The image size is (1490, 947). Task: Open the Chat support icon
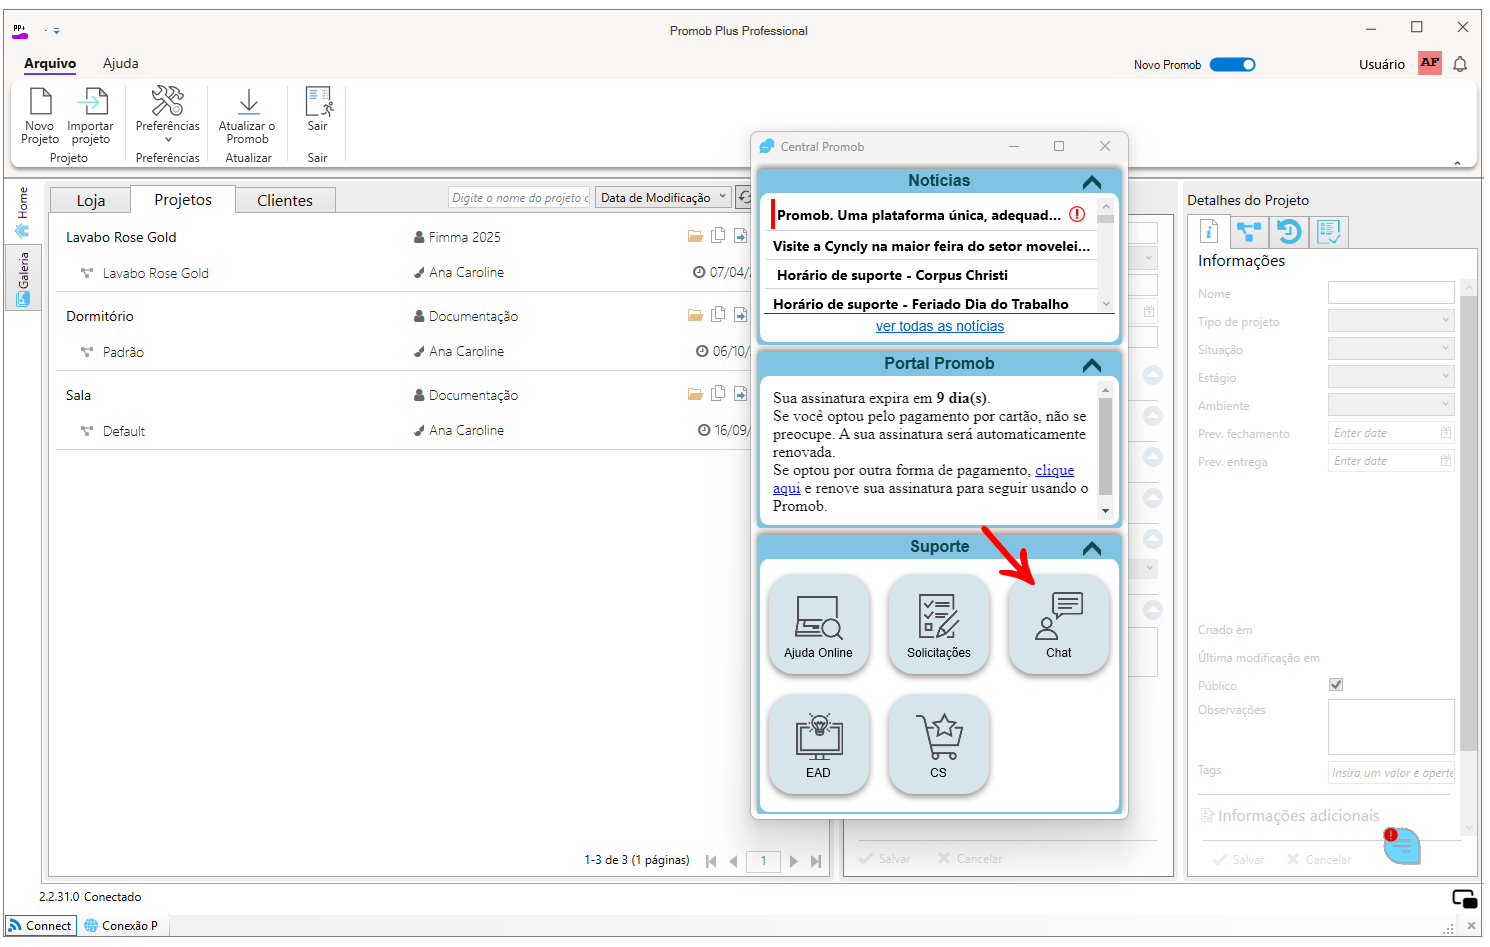coord(1058,624)
